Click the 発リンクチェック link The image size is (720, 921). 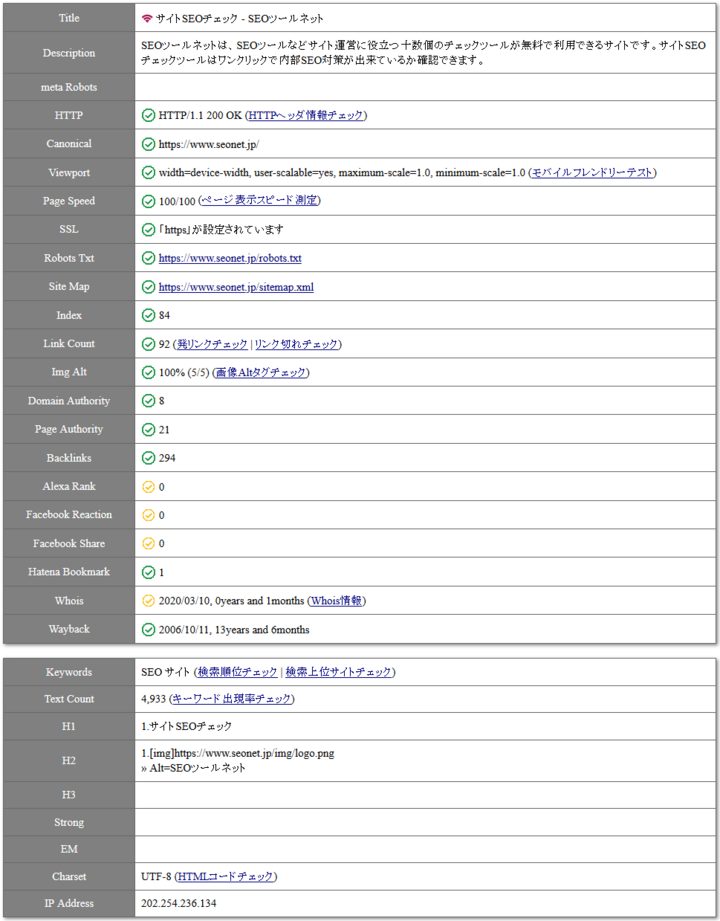point(211,344)
